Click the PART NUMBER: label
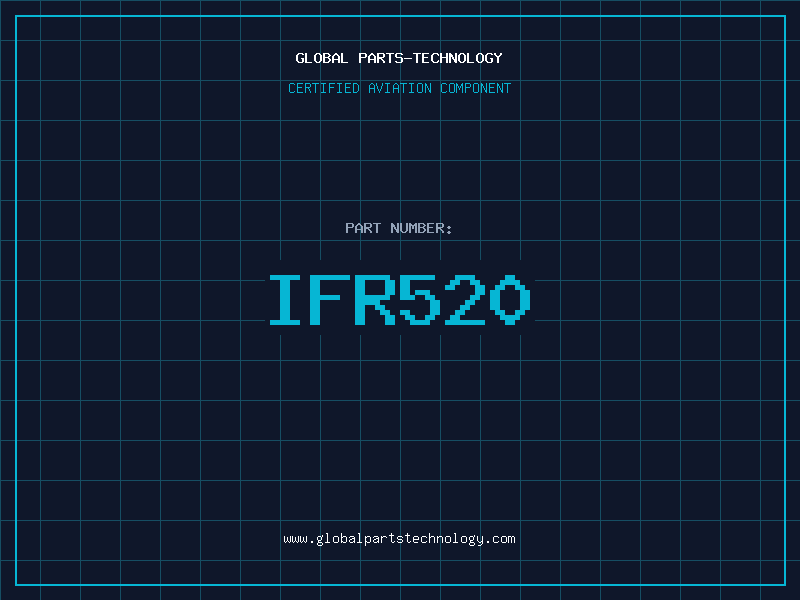Image resolution: width=800 pixels, height=600 pixels. pos(399,228)
